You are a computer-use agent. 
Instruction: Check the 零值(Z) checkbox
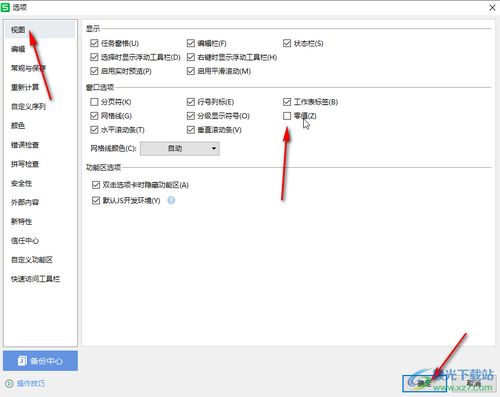click(x=287, y=116)
